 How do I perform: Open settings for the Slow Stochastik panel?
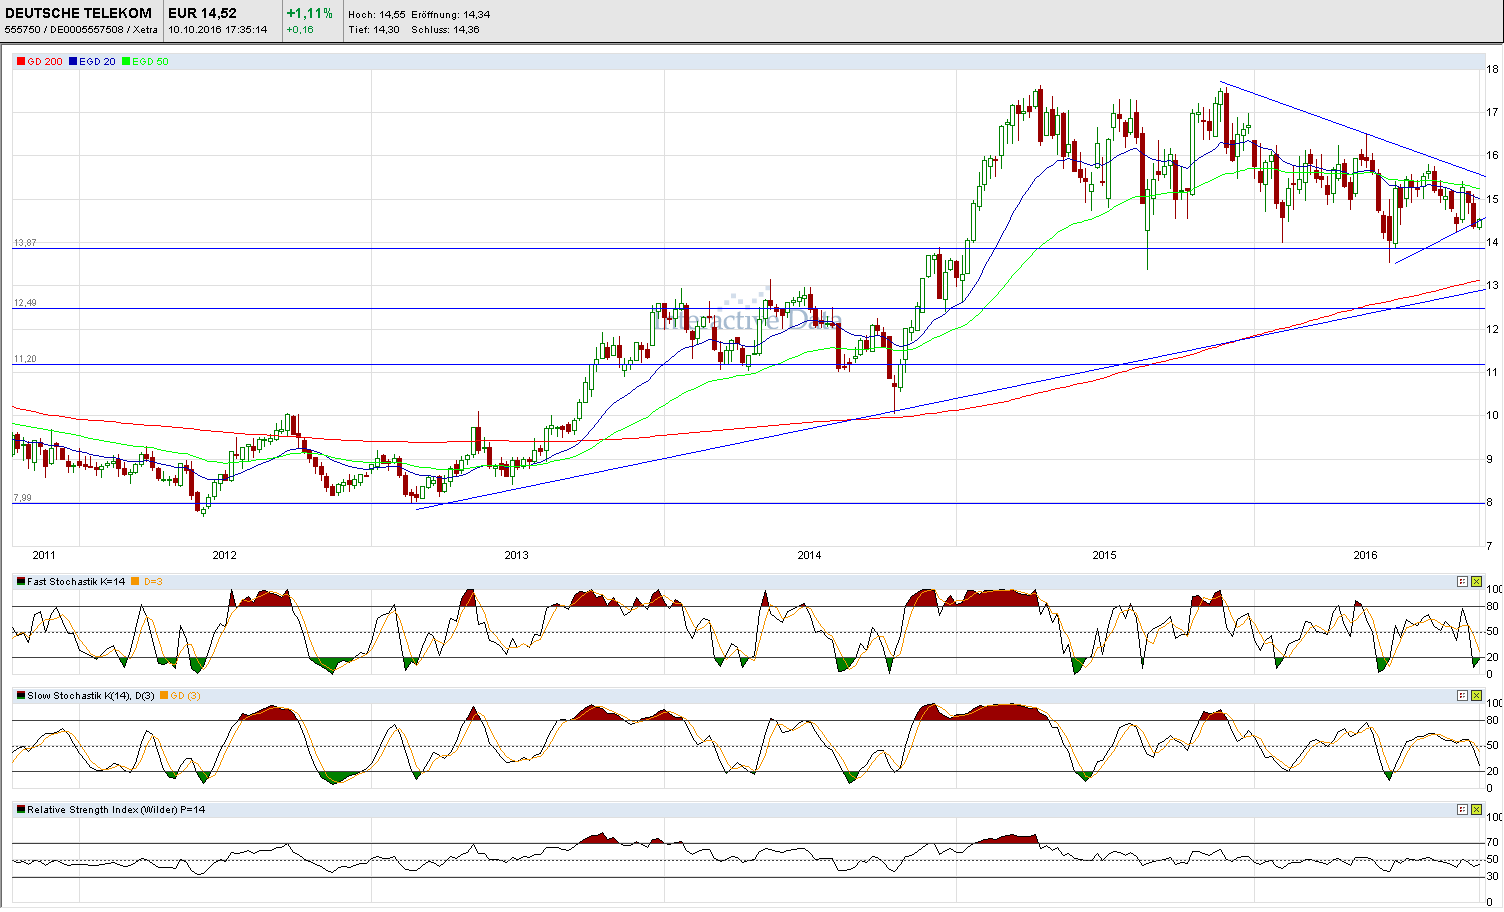coord(1462,695)
